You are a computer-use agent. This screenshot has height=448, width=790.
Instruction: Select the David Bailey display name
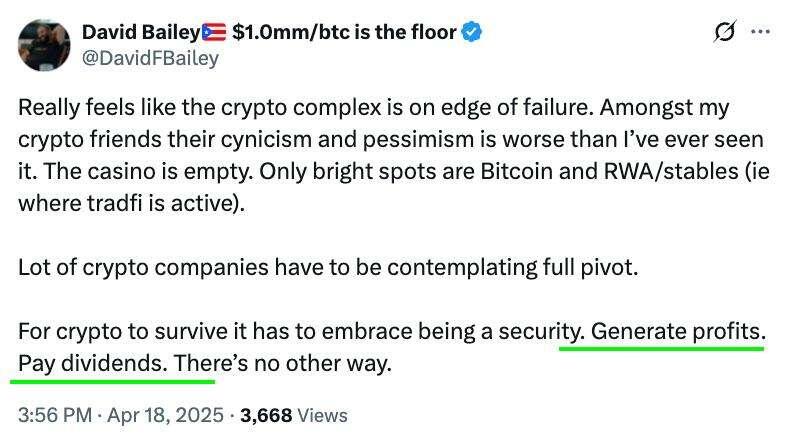[142, 32]
